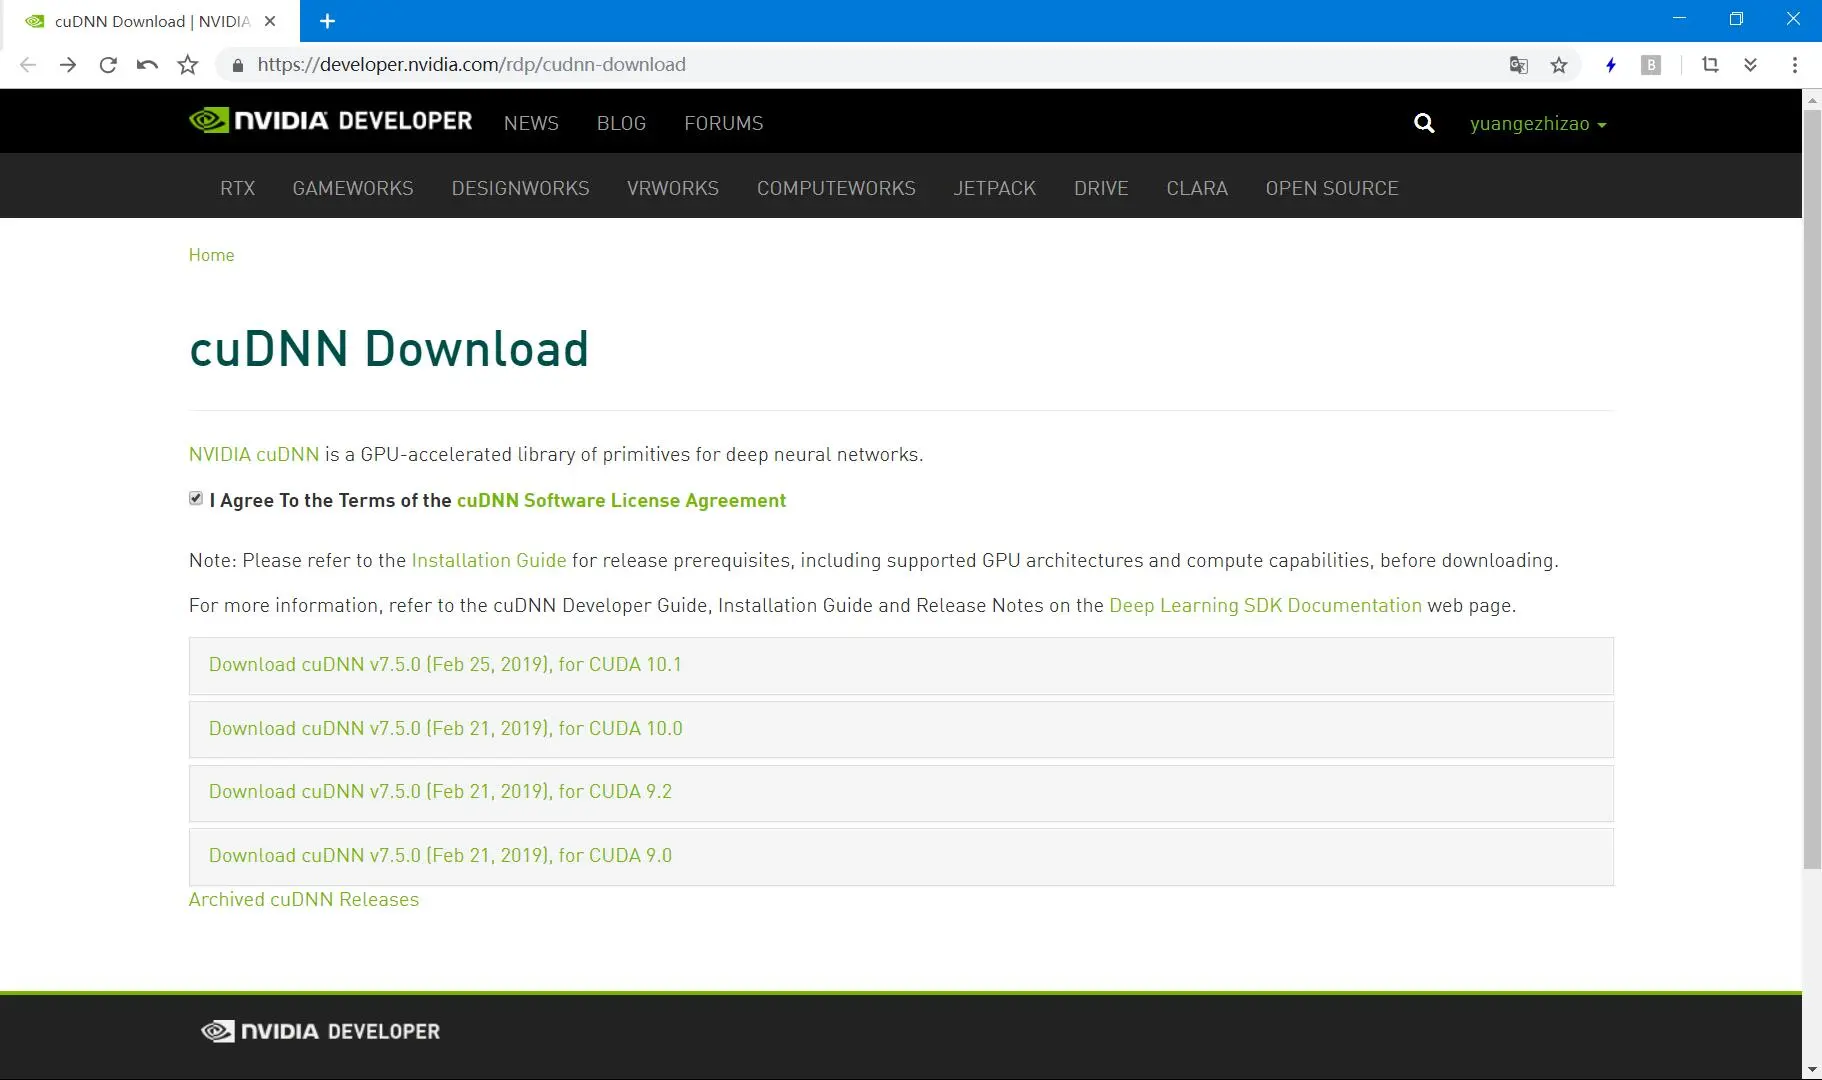Image resolution: width=1822 pixels, height=1080 pixels.
Task: Go to the JETPACK section
Action: tap(995, 188)
